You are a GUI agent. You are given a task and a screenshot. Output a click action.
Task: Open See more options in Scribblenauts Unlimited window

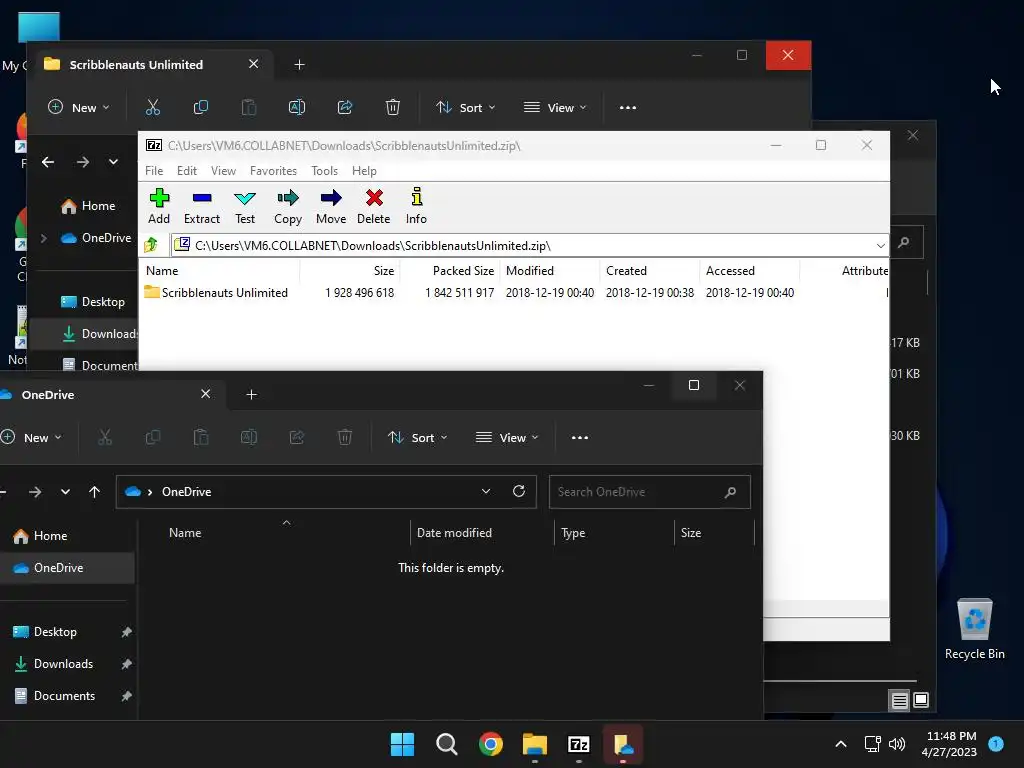tap(628, 107)
